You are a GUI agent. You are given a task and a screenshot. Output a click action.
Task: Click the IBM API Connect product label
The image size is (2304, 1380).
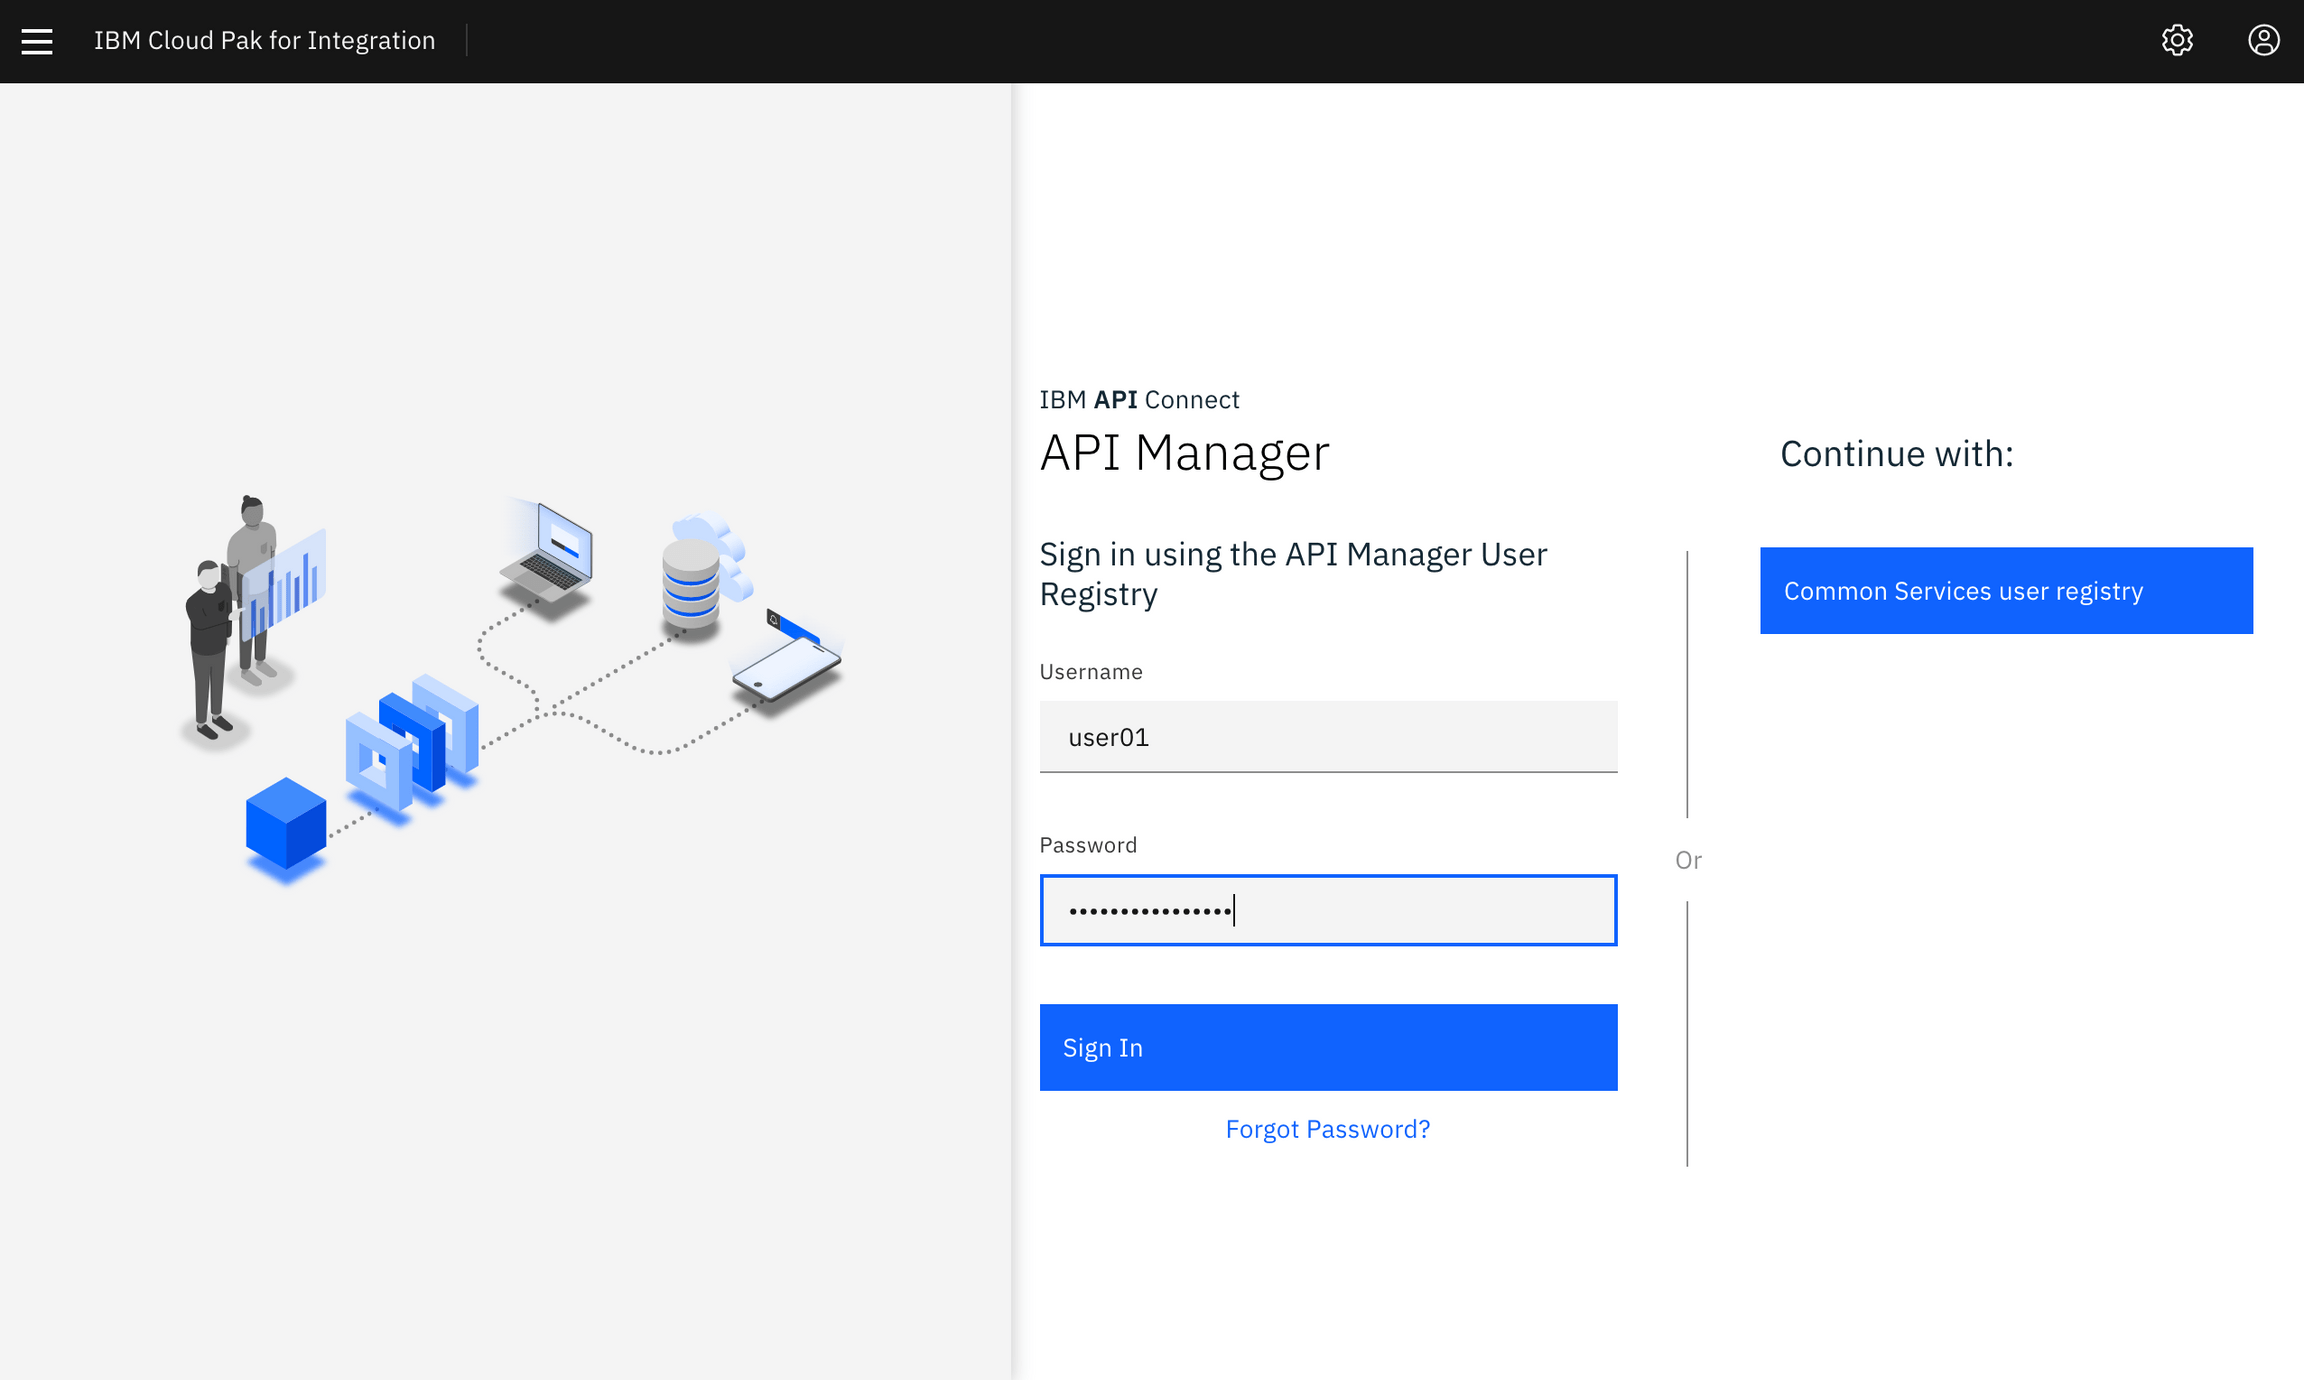pos(1139,399)
